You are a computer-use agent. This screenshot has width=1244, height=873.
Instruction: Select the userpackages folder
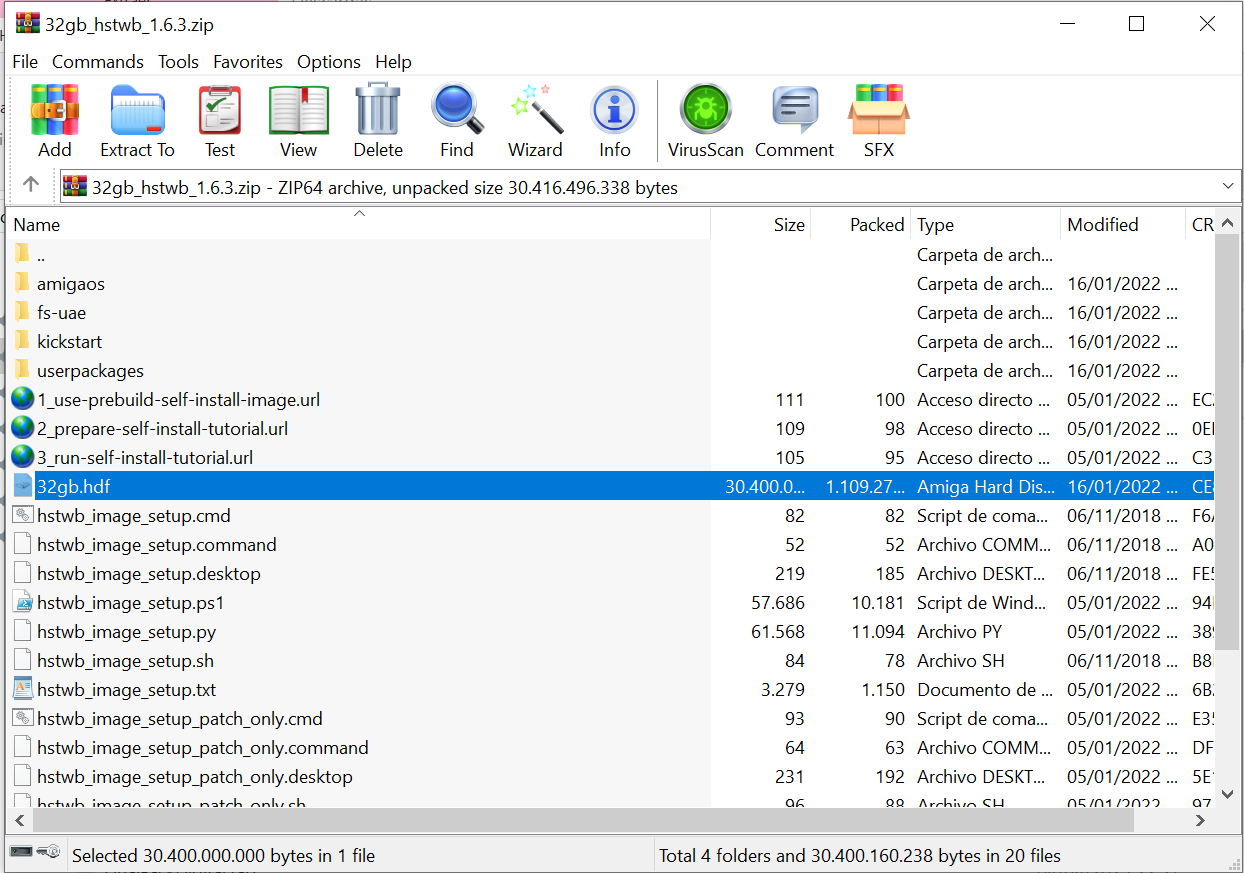tap(90, 370)
